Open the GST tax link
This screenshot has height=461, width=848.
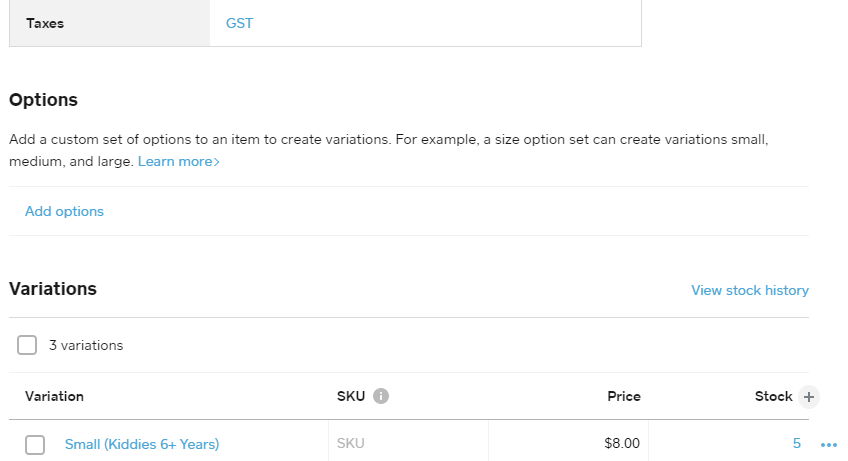click(240, 22)
